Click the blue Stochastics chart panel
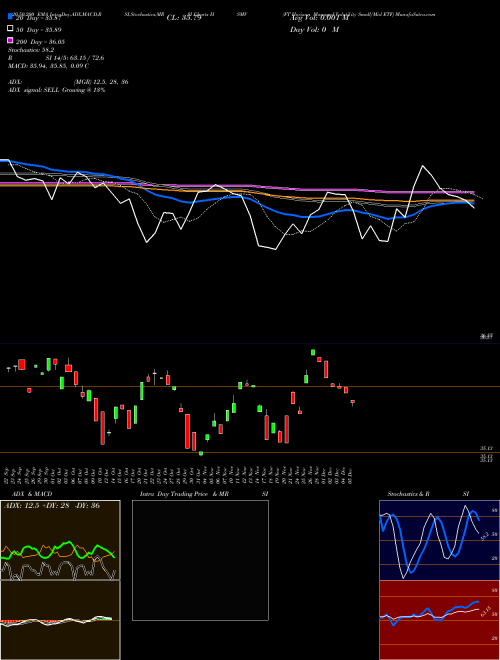Viewport: 500px width, 660px height. (439, 540)
